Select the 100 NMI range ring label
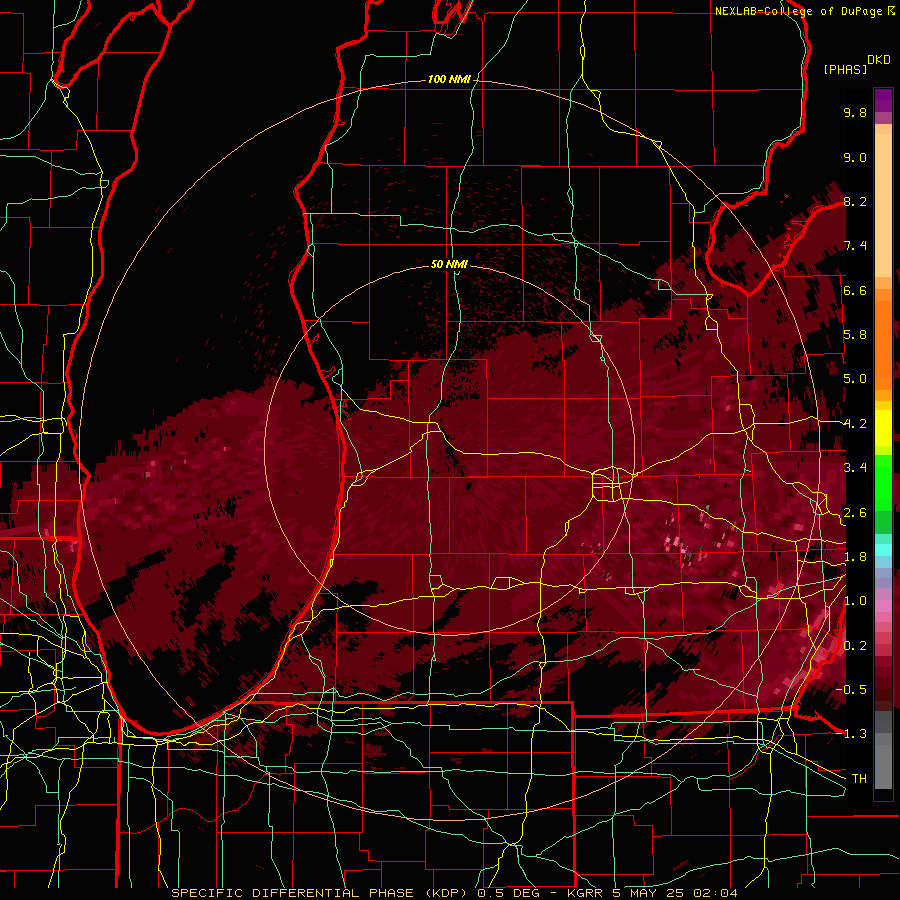This screenshot has width=900, height=900. click(449, 79)
